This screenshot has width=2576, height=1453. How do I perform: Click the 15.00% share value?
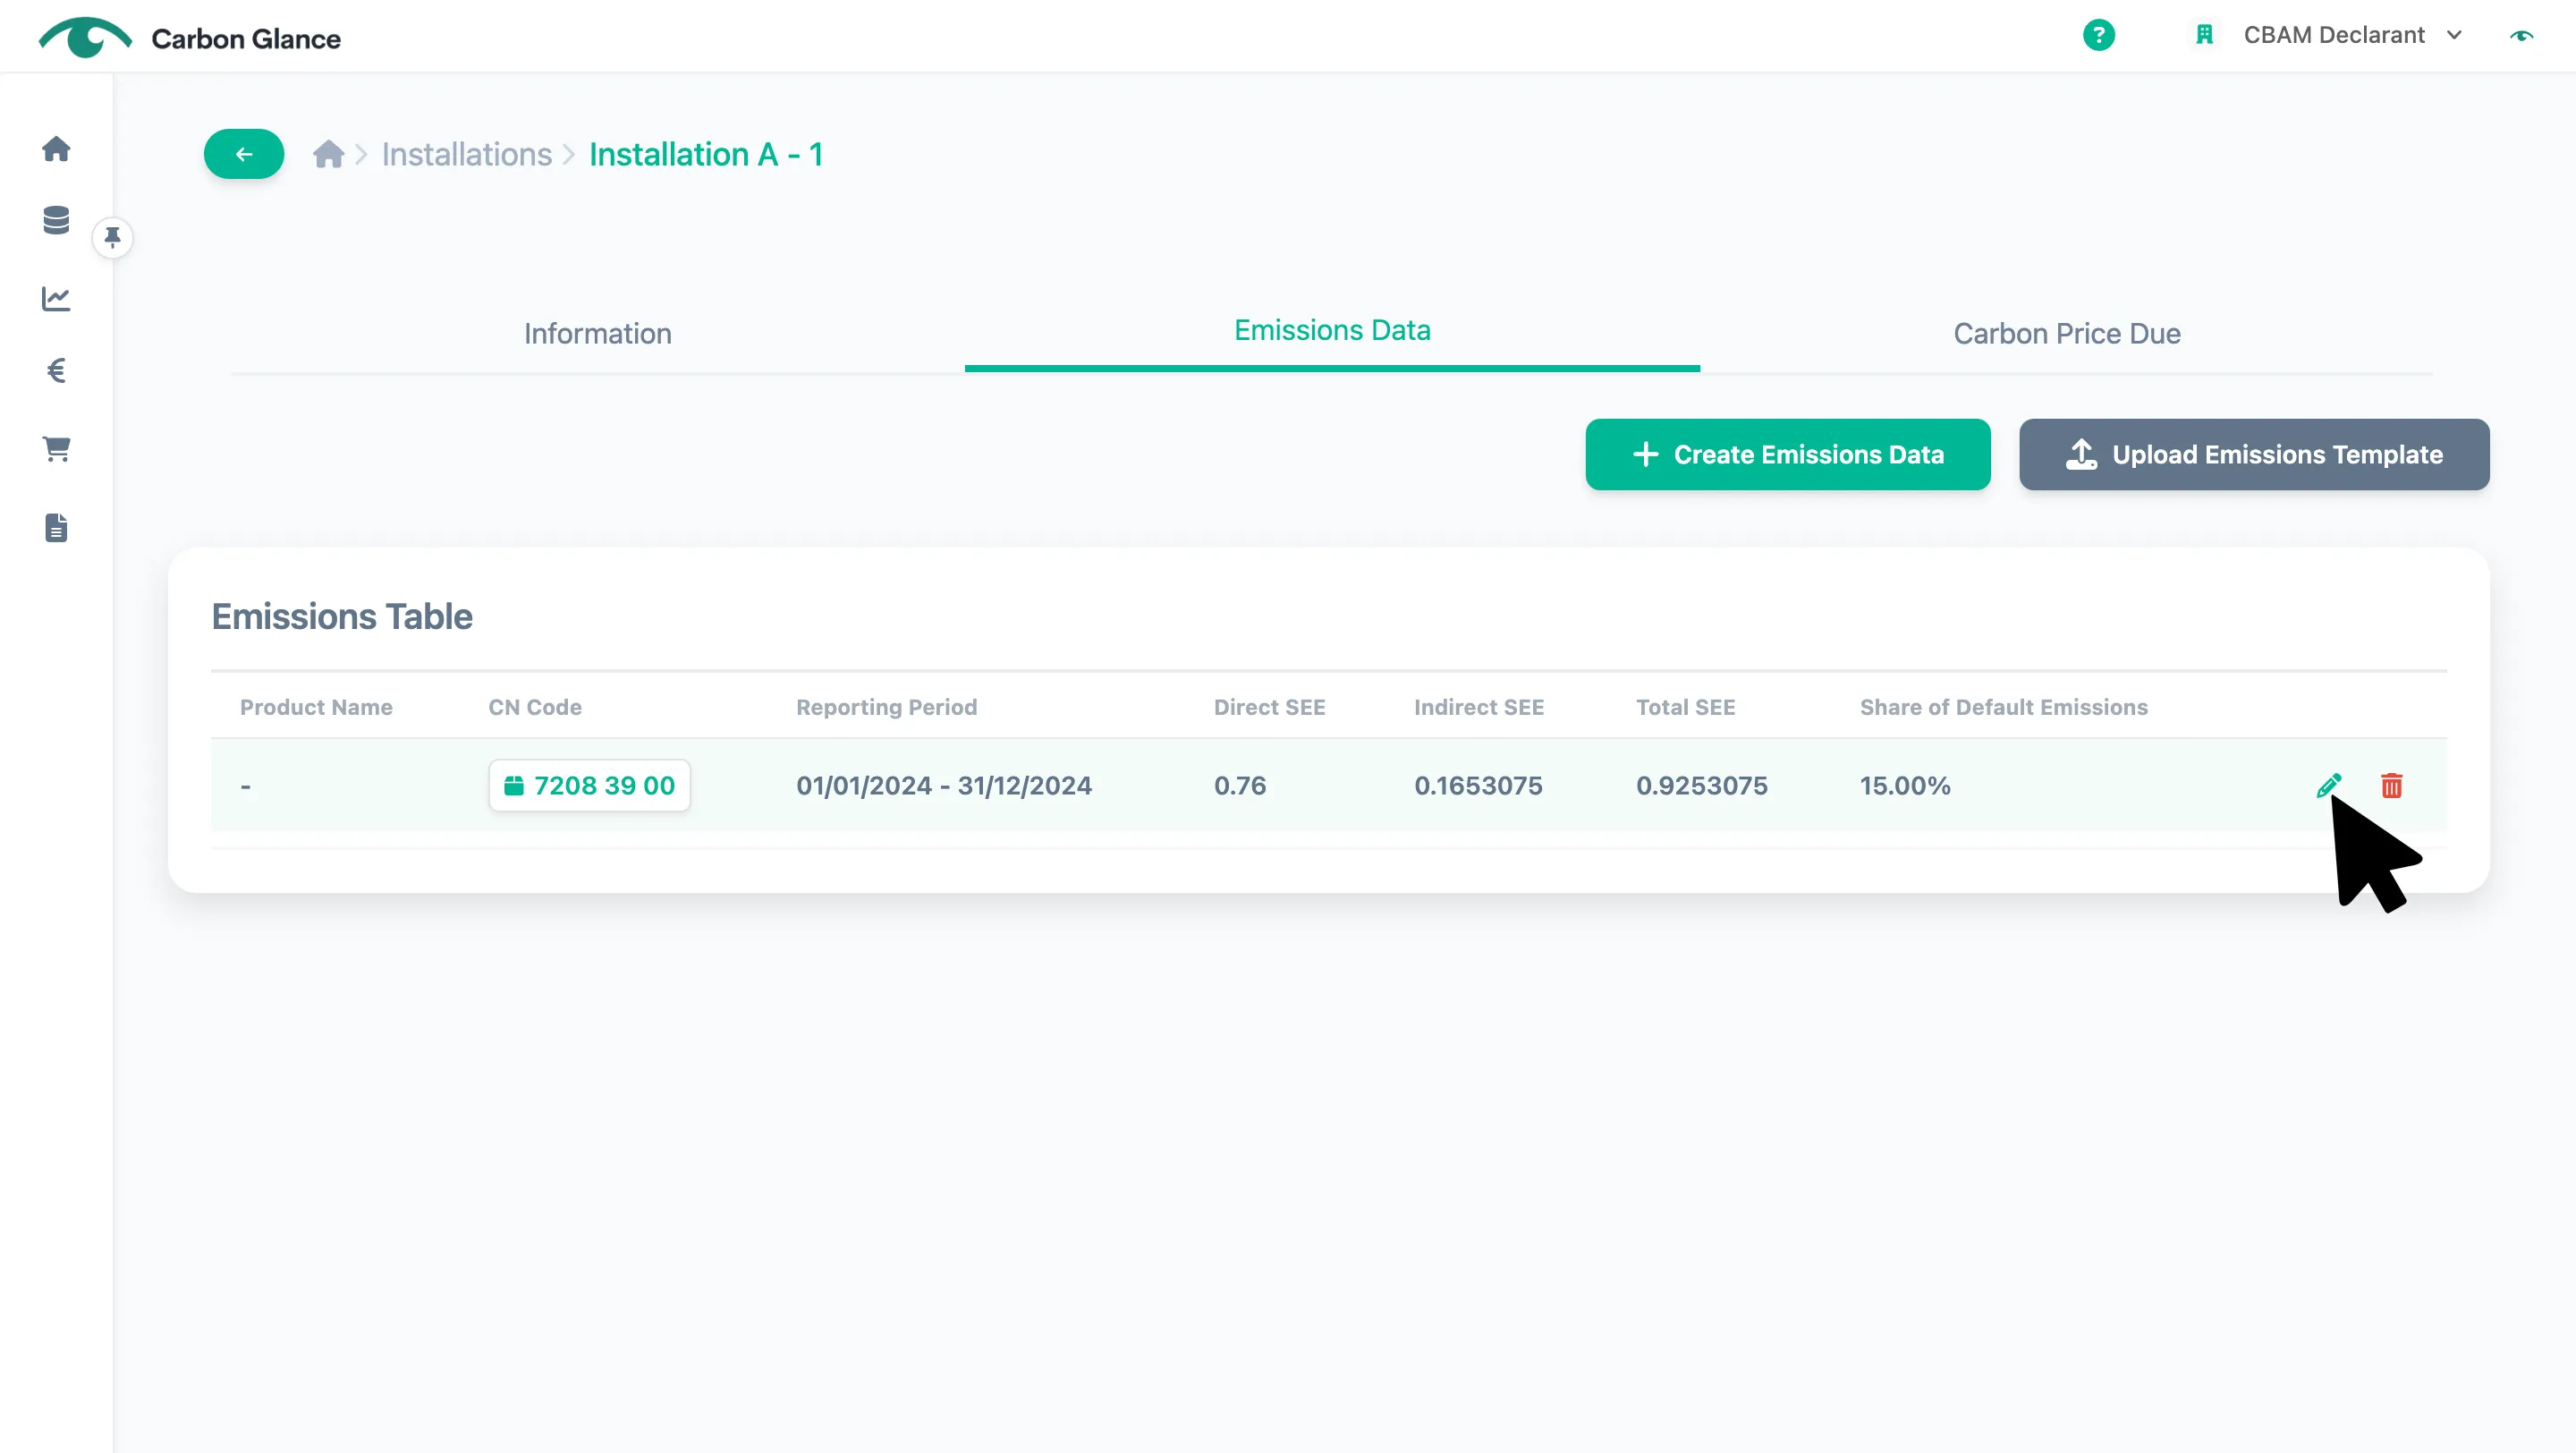(x=1905, y=785)
